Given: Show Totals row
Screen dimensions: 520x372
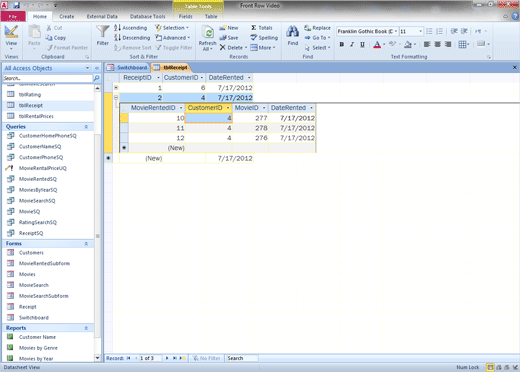Looking at the screenshot, I should (262, 28).
